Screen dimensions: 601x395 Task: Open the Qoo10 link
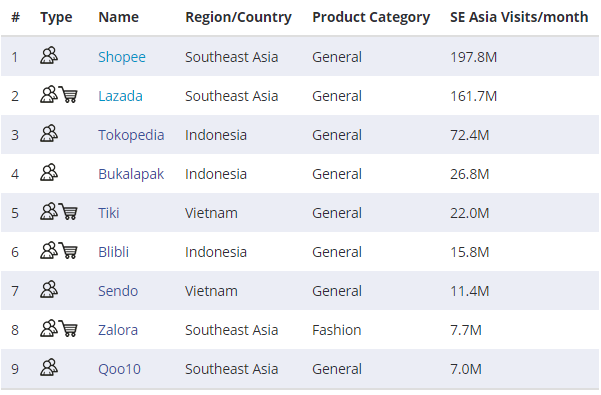120,369
